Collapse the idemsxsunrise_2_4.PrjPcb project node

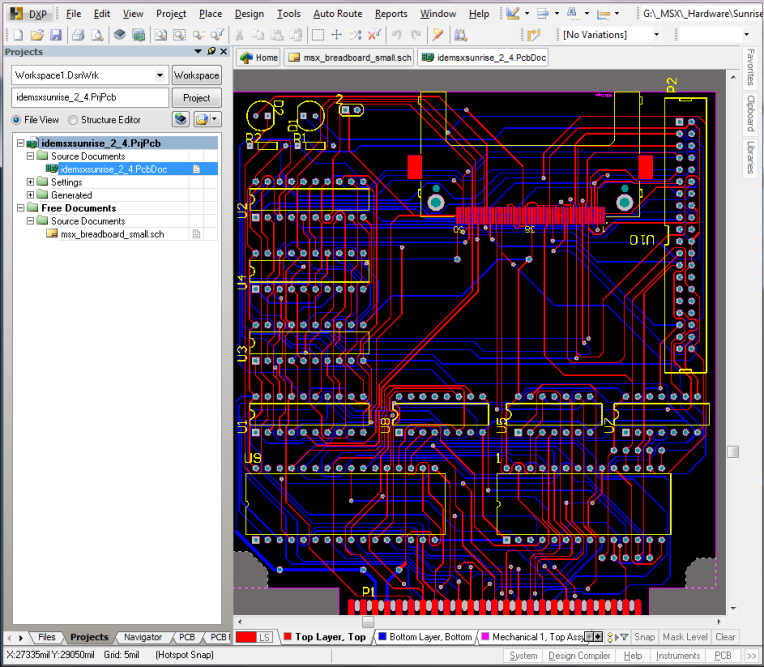tap(20, 143)
